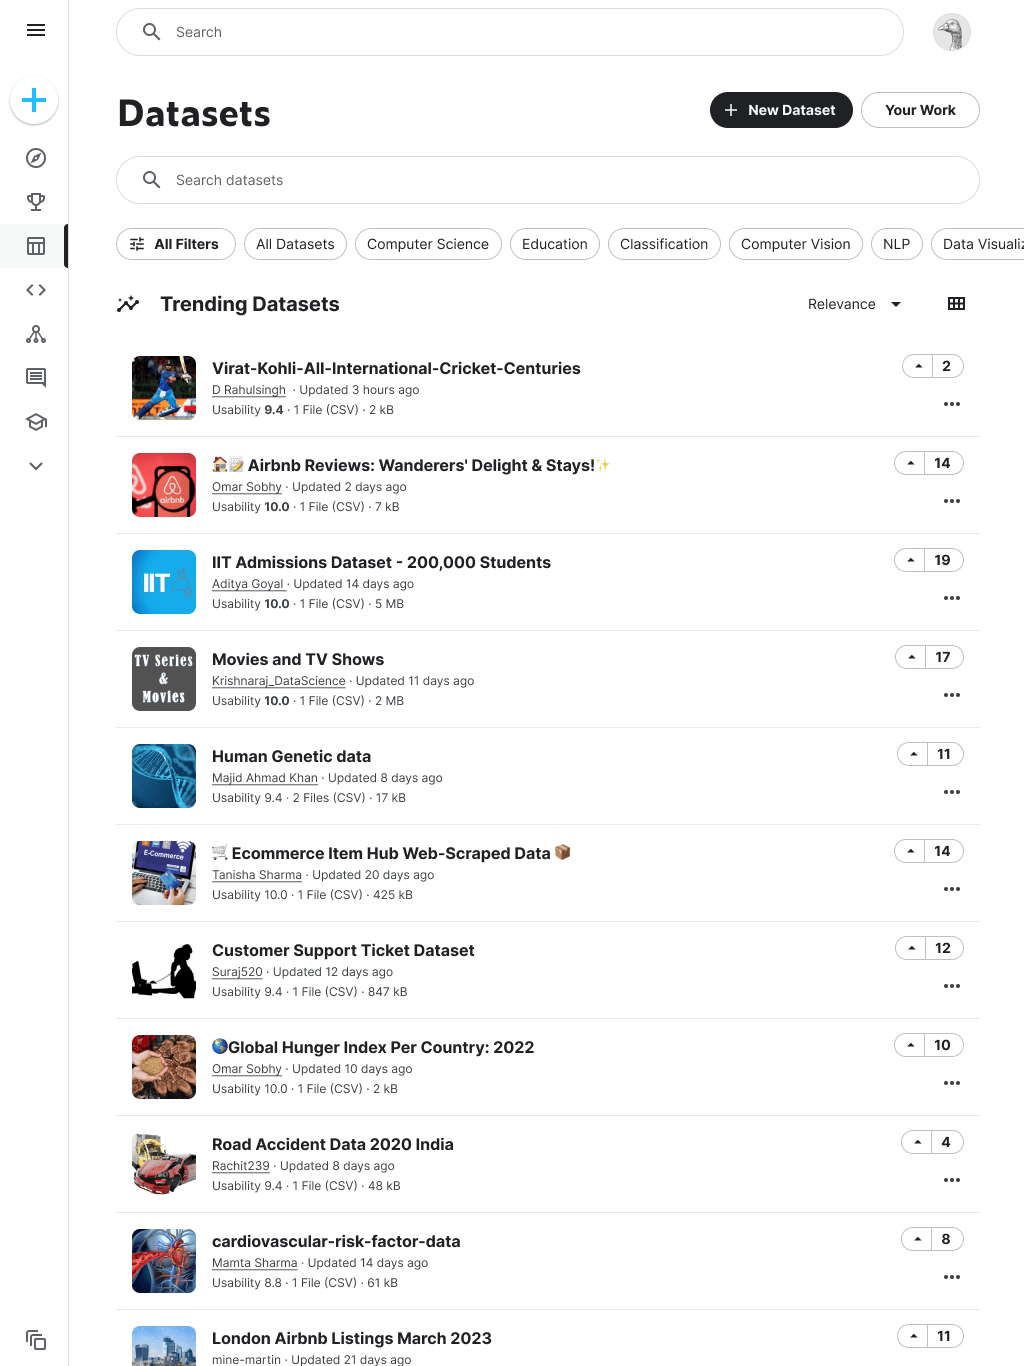Upvote the IIT Admissions Dataset
The width and height of the screenshot is (1024, 1366).
pyautogui.click(x=910, y=560)
